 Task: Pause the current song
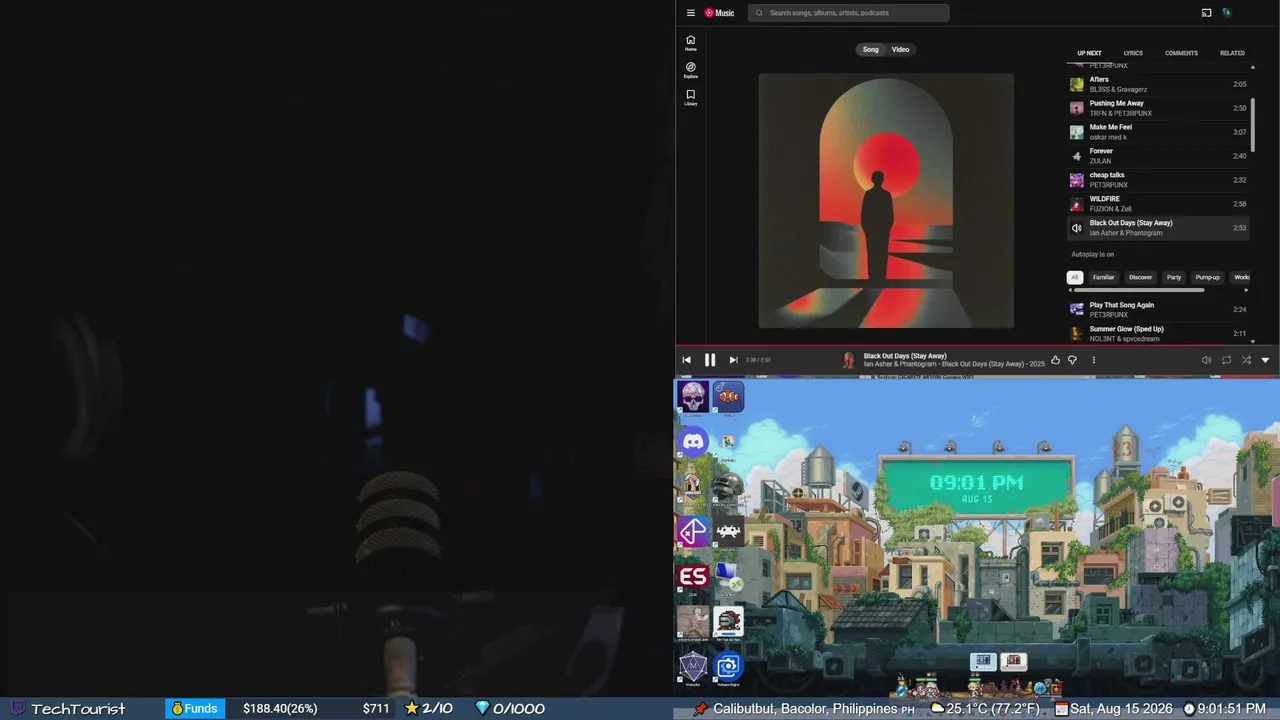(x=710, y=360)
